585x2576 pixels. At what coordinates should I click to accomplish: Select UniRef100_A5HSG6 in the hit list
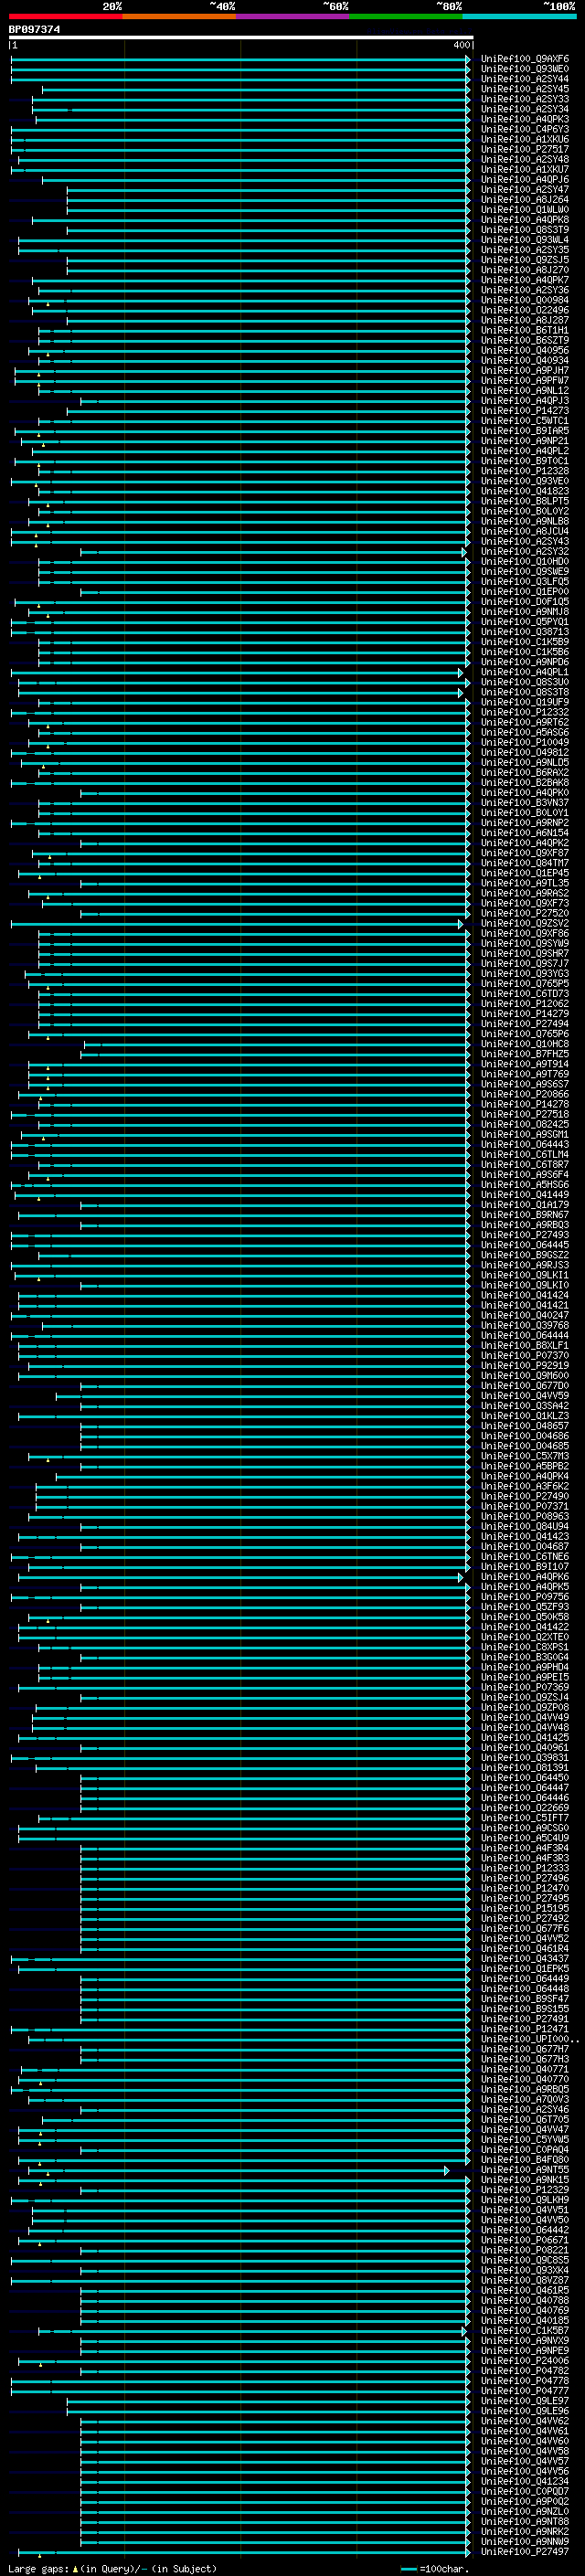pos(525,1184)
